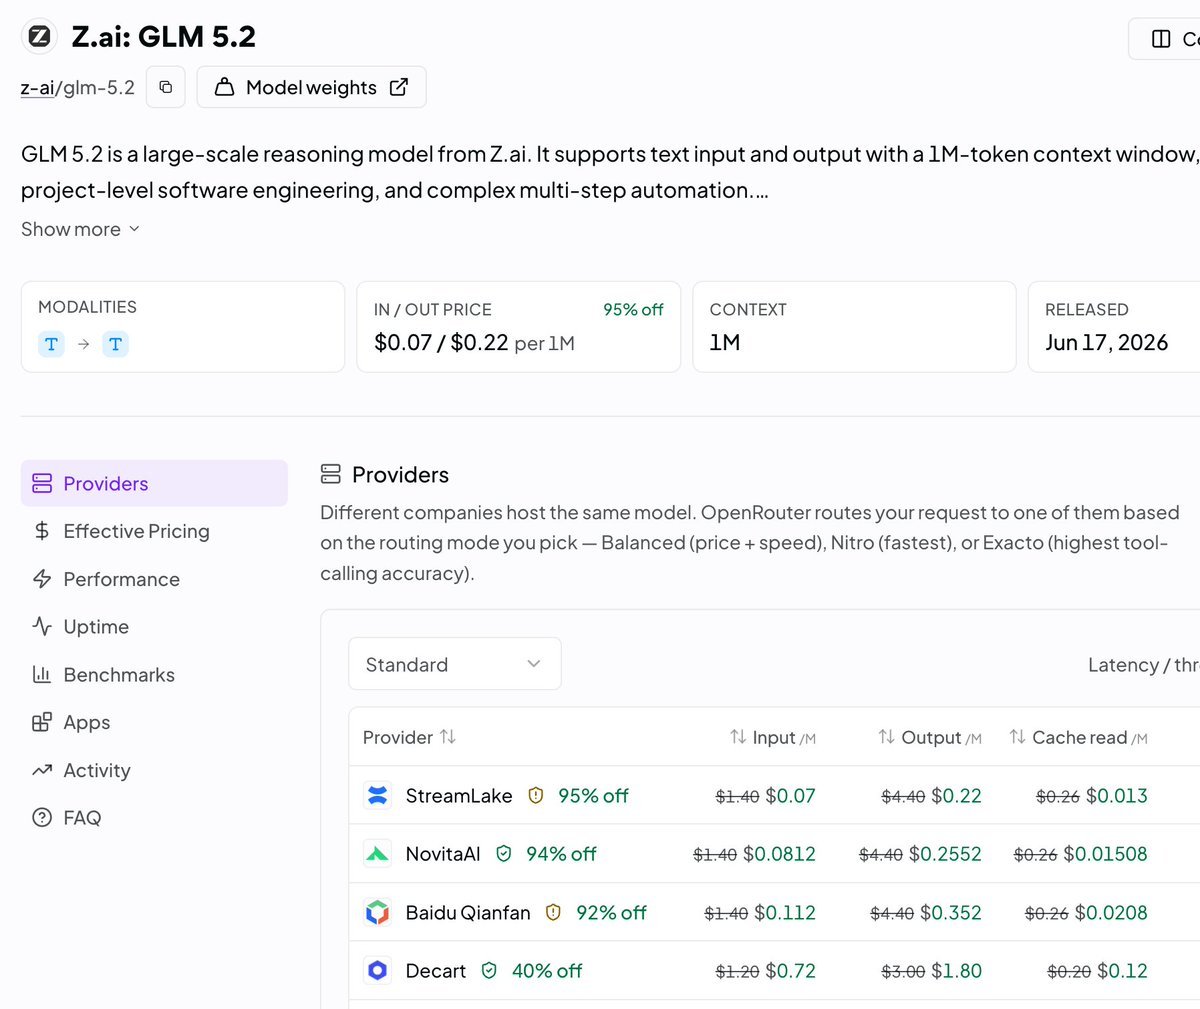The image size is (1200, 1009).
Task: Click the Providers server icon in sidebar
Action: coord(42,484)
